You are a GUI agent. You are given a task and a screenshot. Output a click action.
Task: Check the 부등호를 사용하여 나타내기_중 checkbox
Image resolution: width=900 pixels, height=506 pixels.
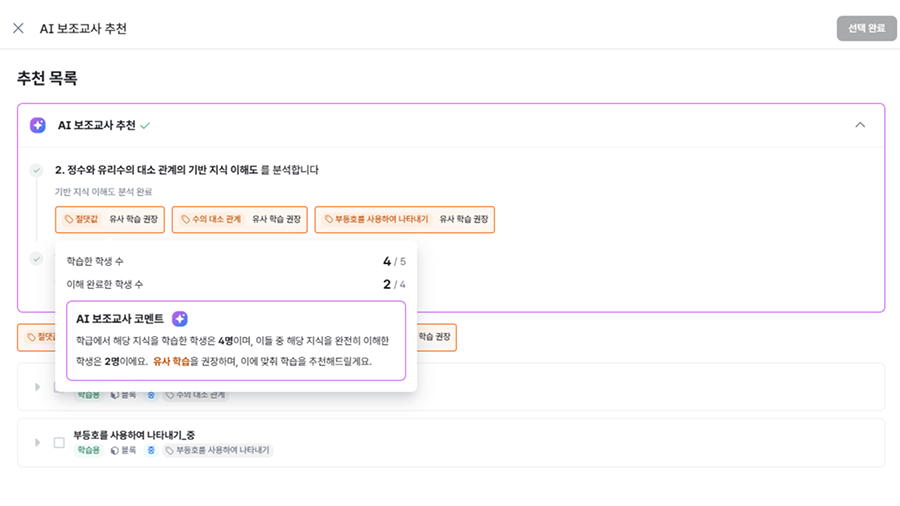click(59, 442)
